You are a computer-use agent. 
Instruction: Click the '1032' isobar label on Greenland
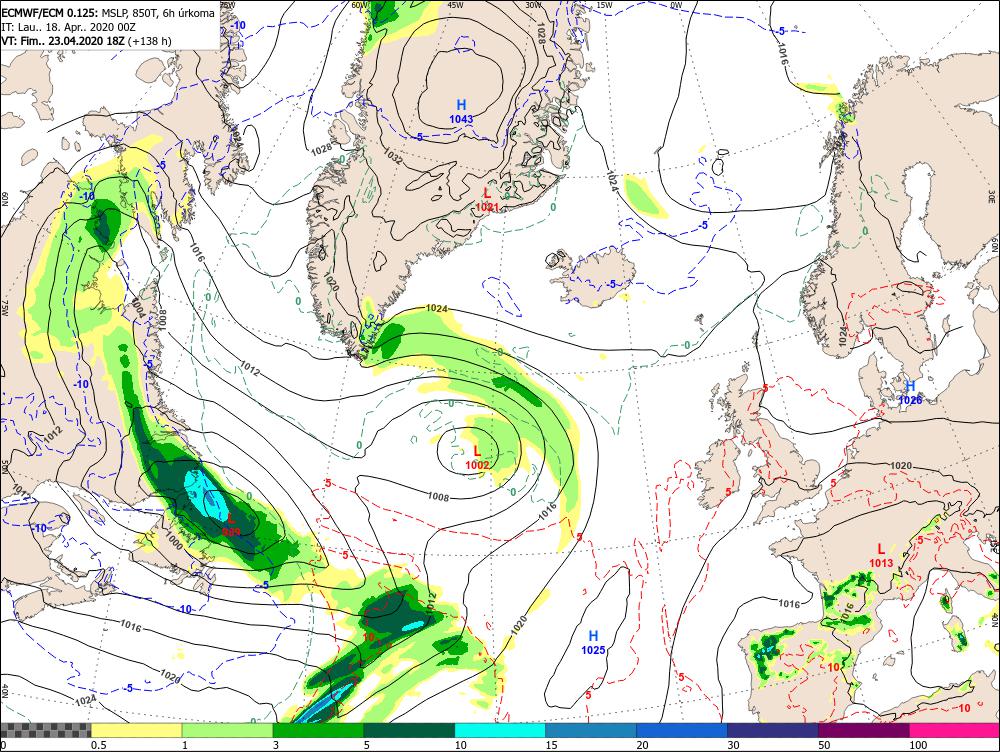coord(393,156)
